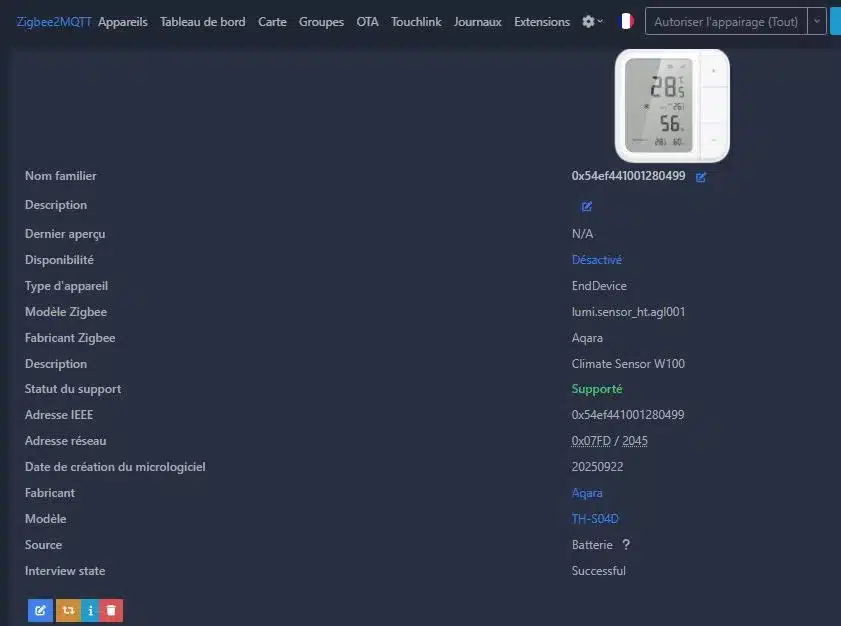Click the interview info icon button
The height and width of the screenshot is (626, 841).
point(90,610)
